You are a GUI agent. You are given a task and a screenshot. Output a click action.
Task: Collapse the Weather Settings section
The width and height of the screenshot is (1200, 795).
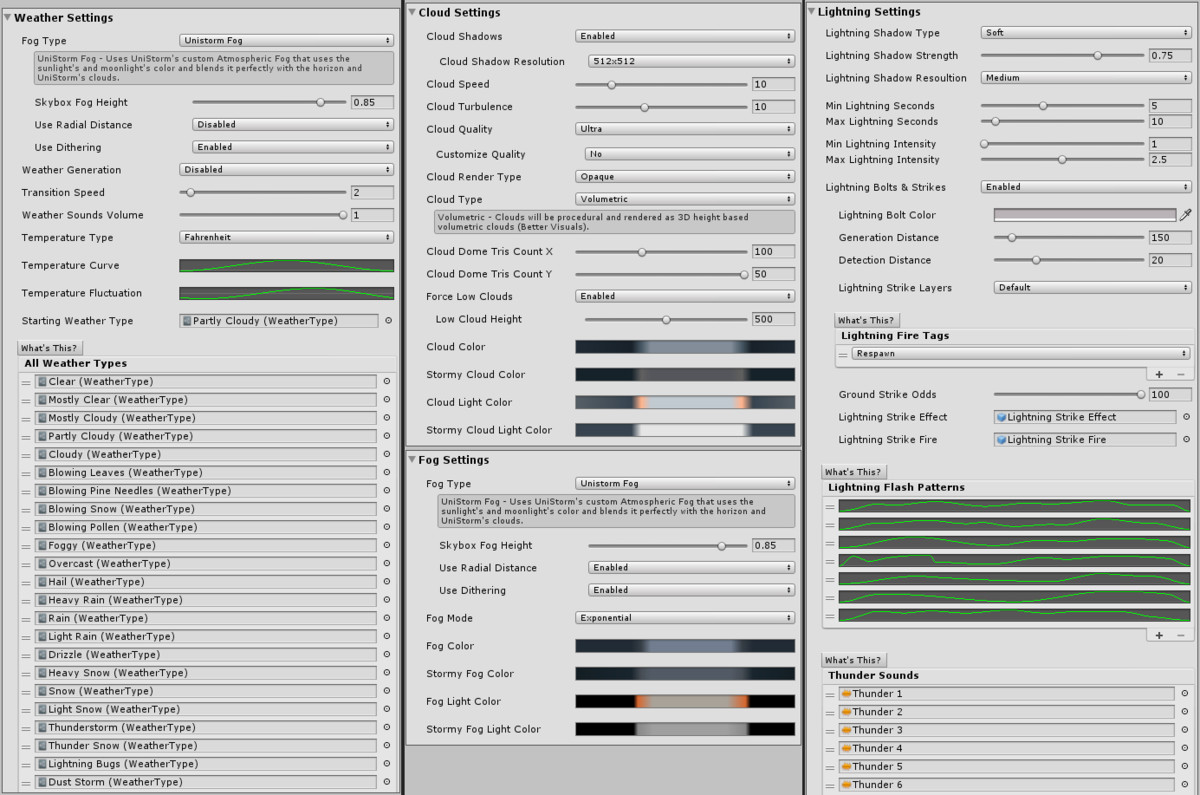point(8,17)
